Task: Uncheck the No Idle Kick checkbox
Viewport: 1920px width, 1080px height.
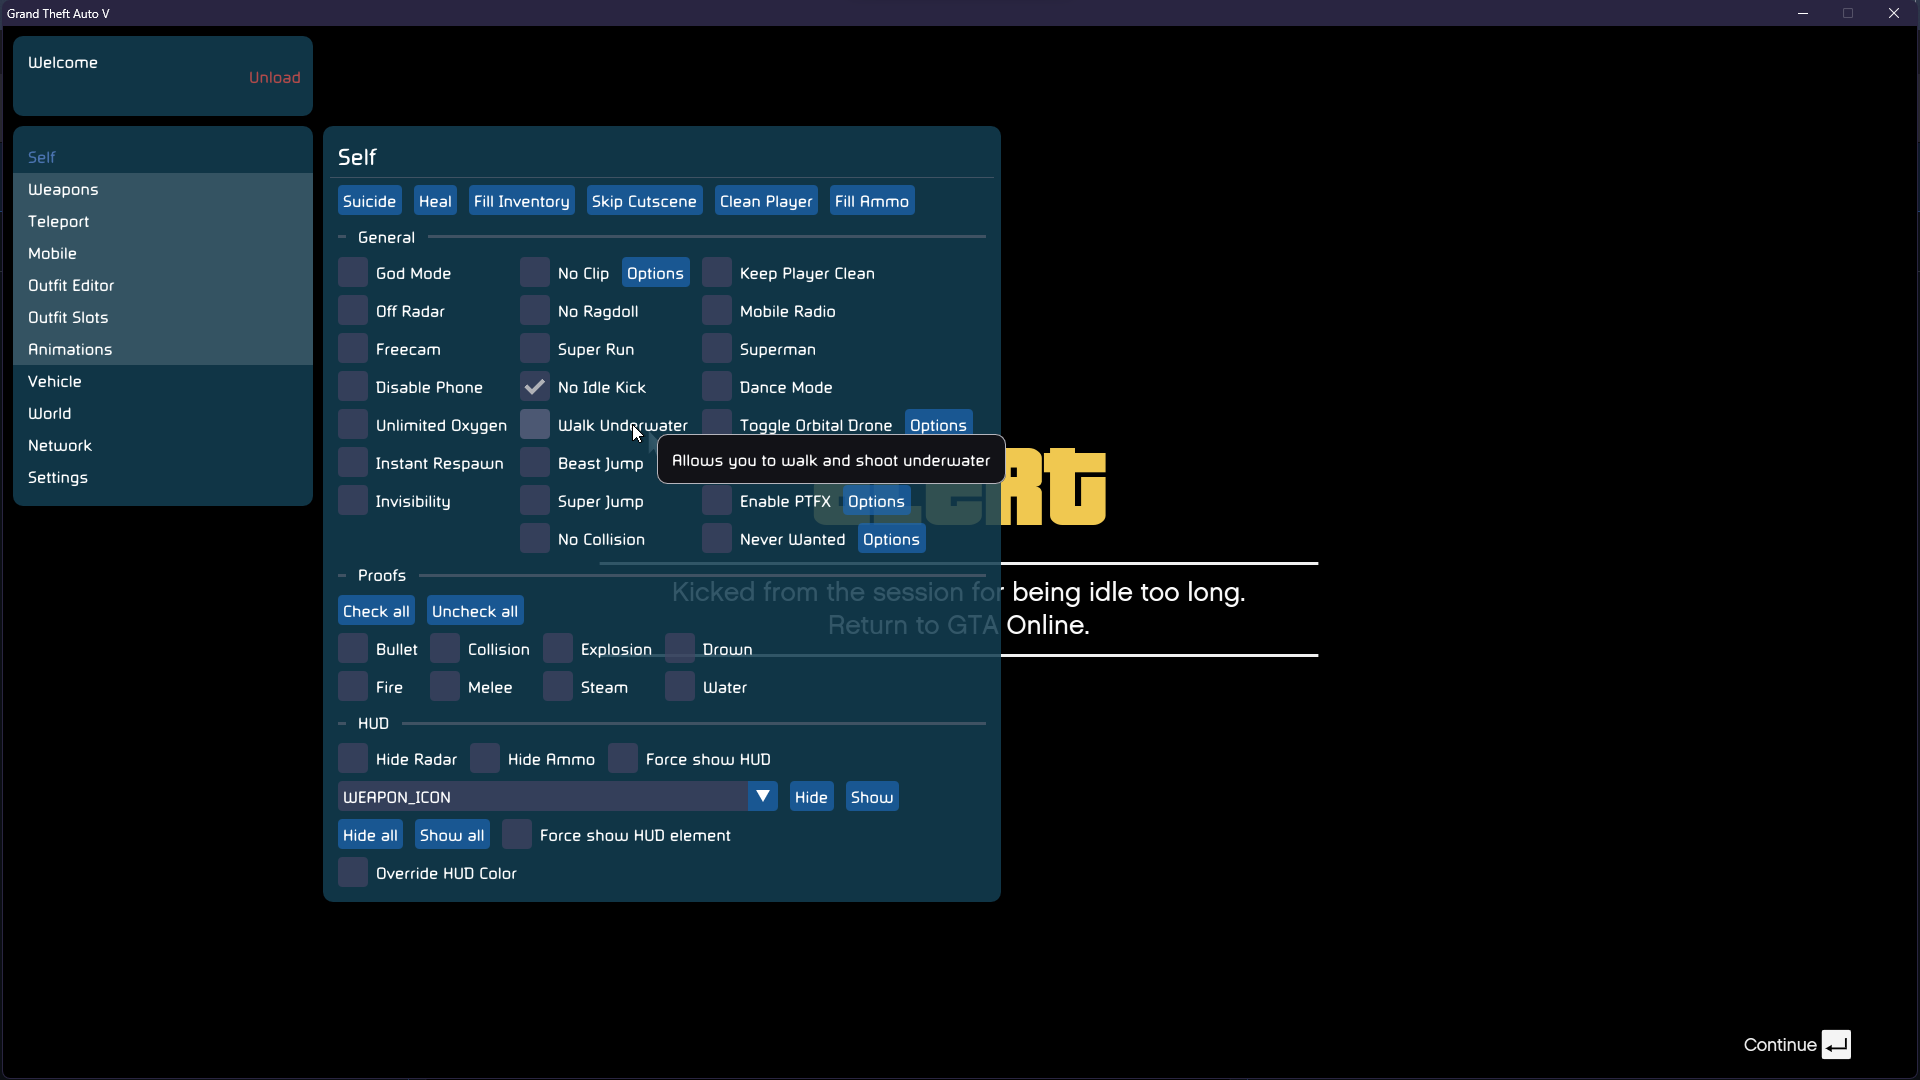Action: (535, 387)
